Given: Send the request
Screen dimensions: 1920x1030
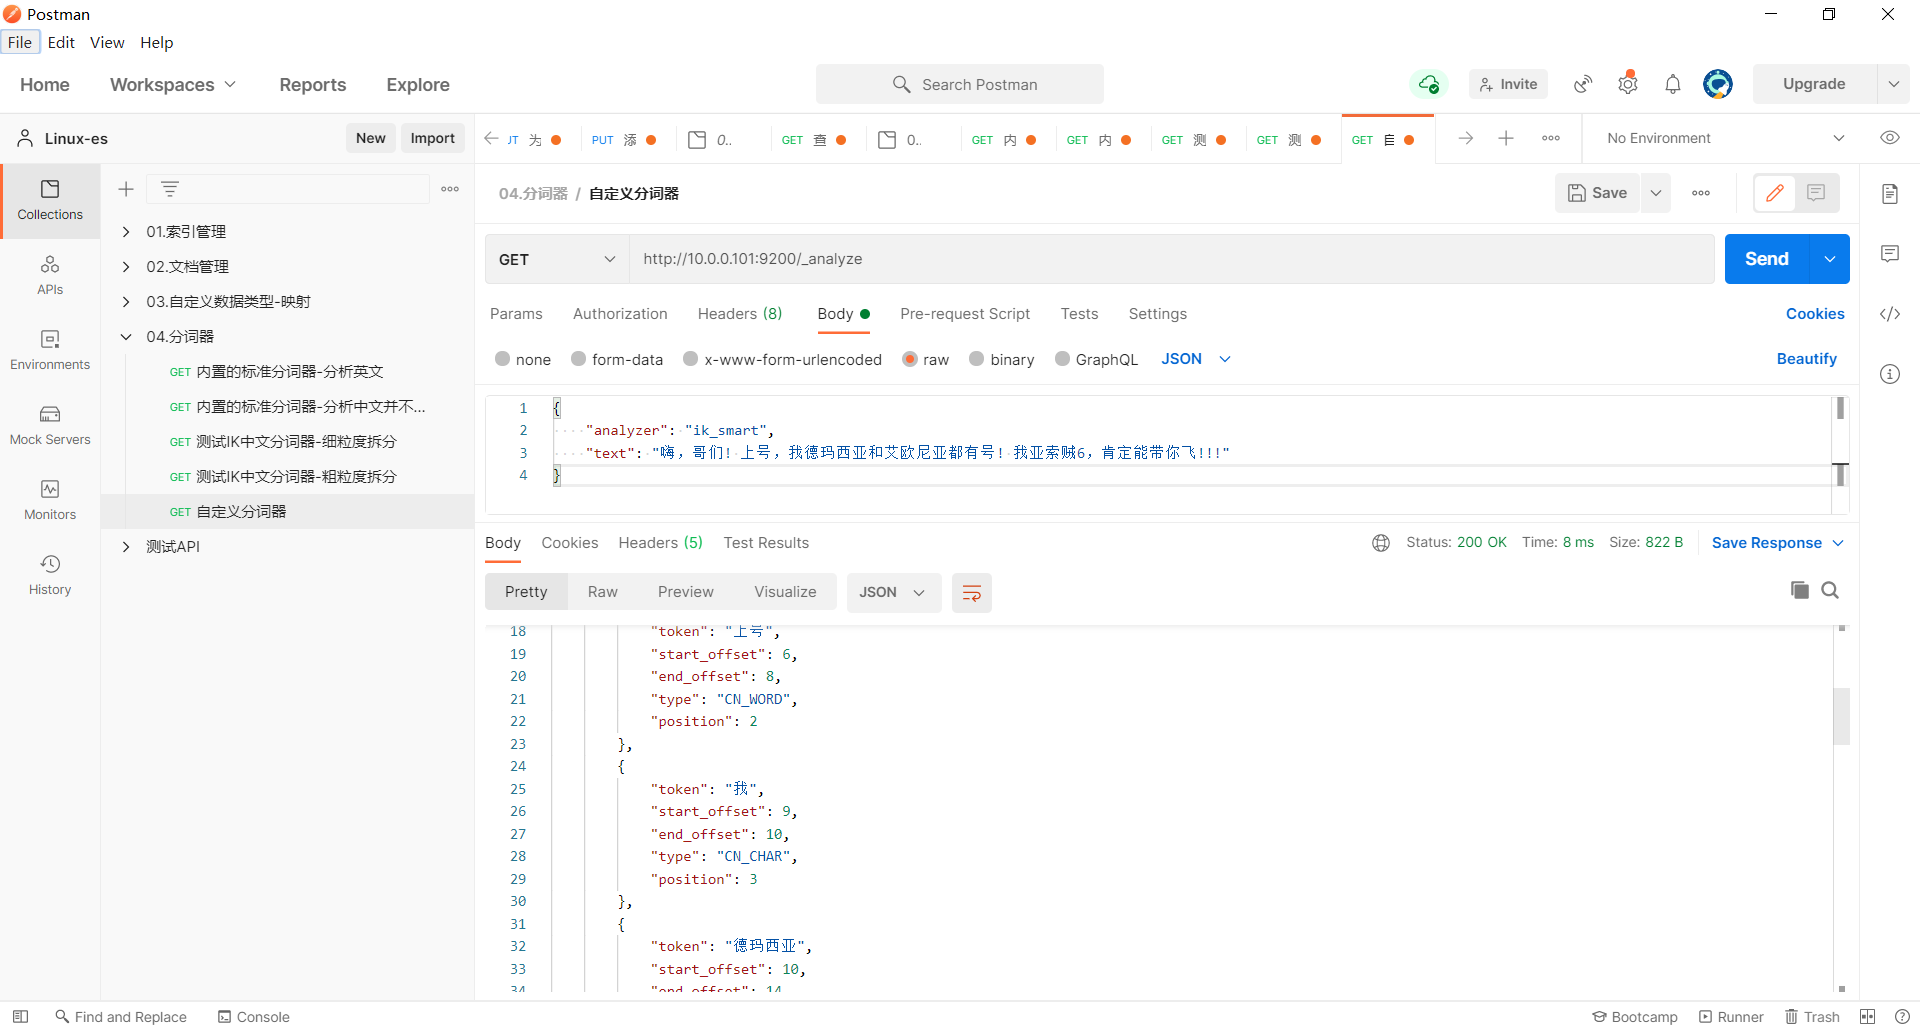Looking at the screenshot, I should [x=1767, y=259].
